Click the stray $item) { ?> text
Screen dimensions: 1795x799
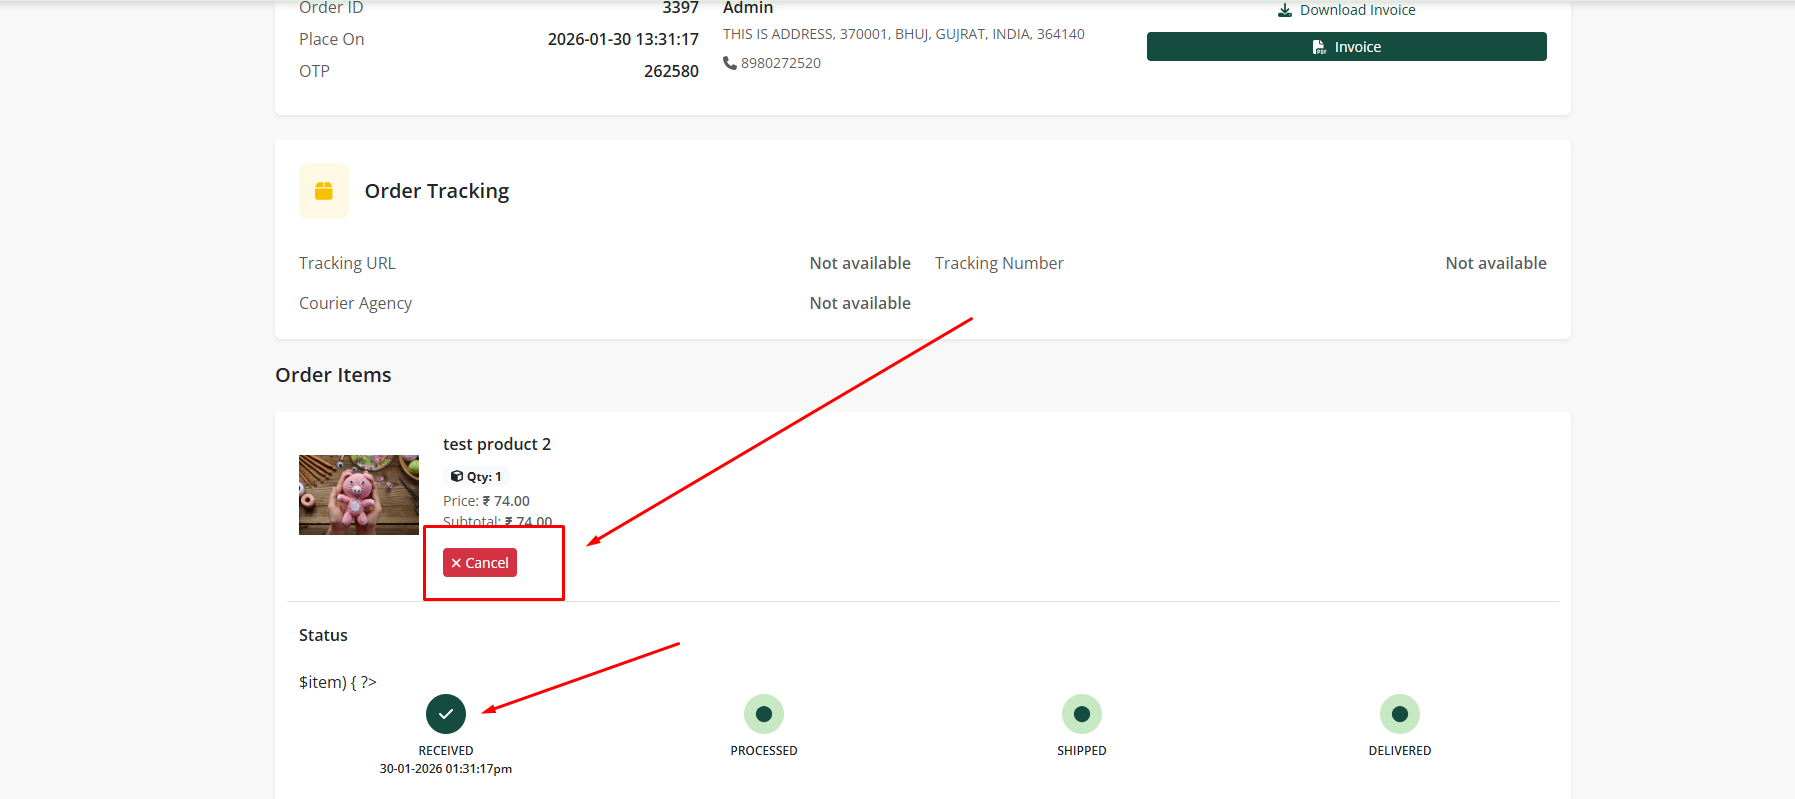point(338,682)
